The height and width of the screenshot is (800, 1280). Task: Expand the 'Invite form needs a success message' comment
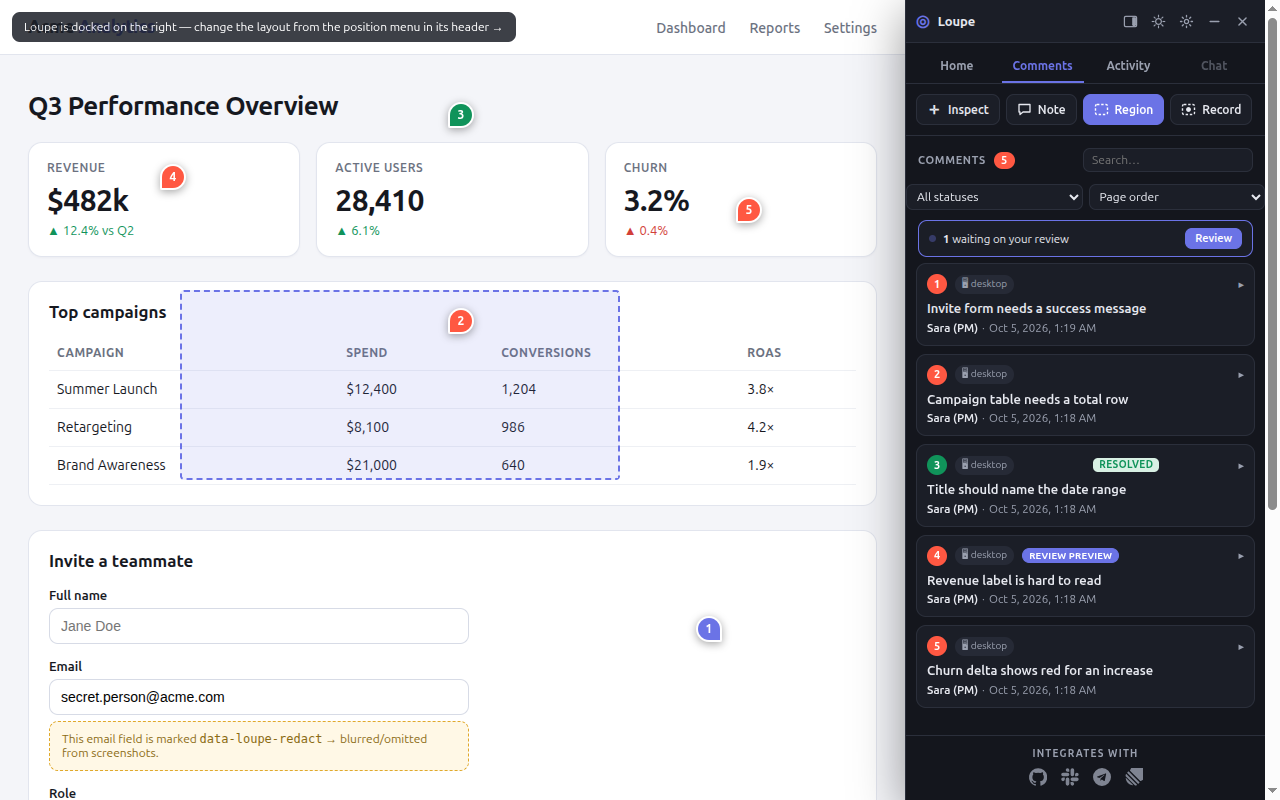pos(1241,285)
